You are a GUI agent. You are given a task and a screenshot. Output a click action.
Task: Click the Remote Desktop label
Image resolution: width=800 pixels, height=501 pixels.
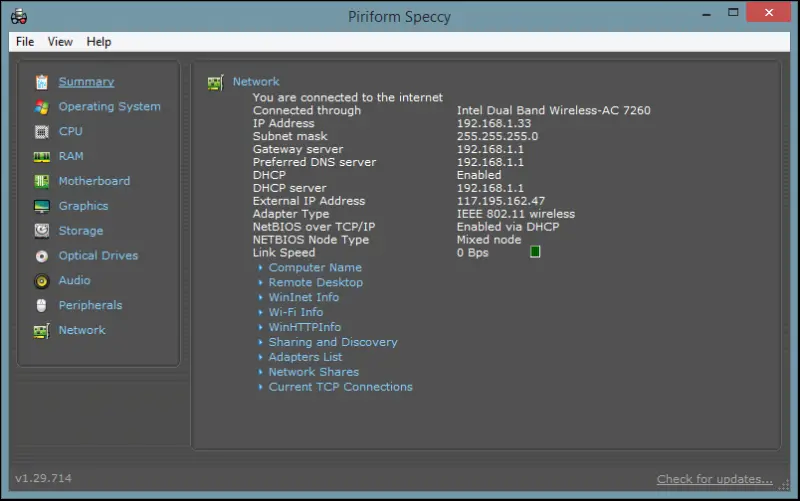[316, 282]
